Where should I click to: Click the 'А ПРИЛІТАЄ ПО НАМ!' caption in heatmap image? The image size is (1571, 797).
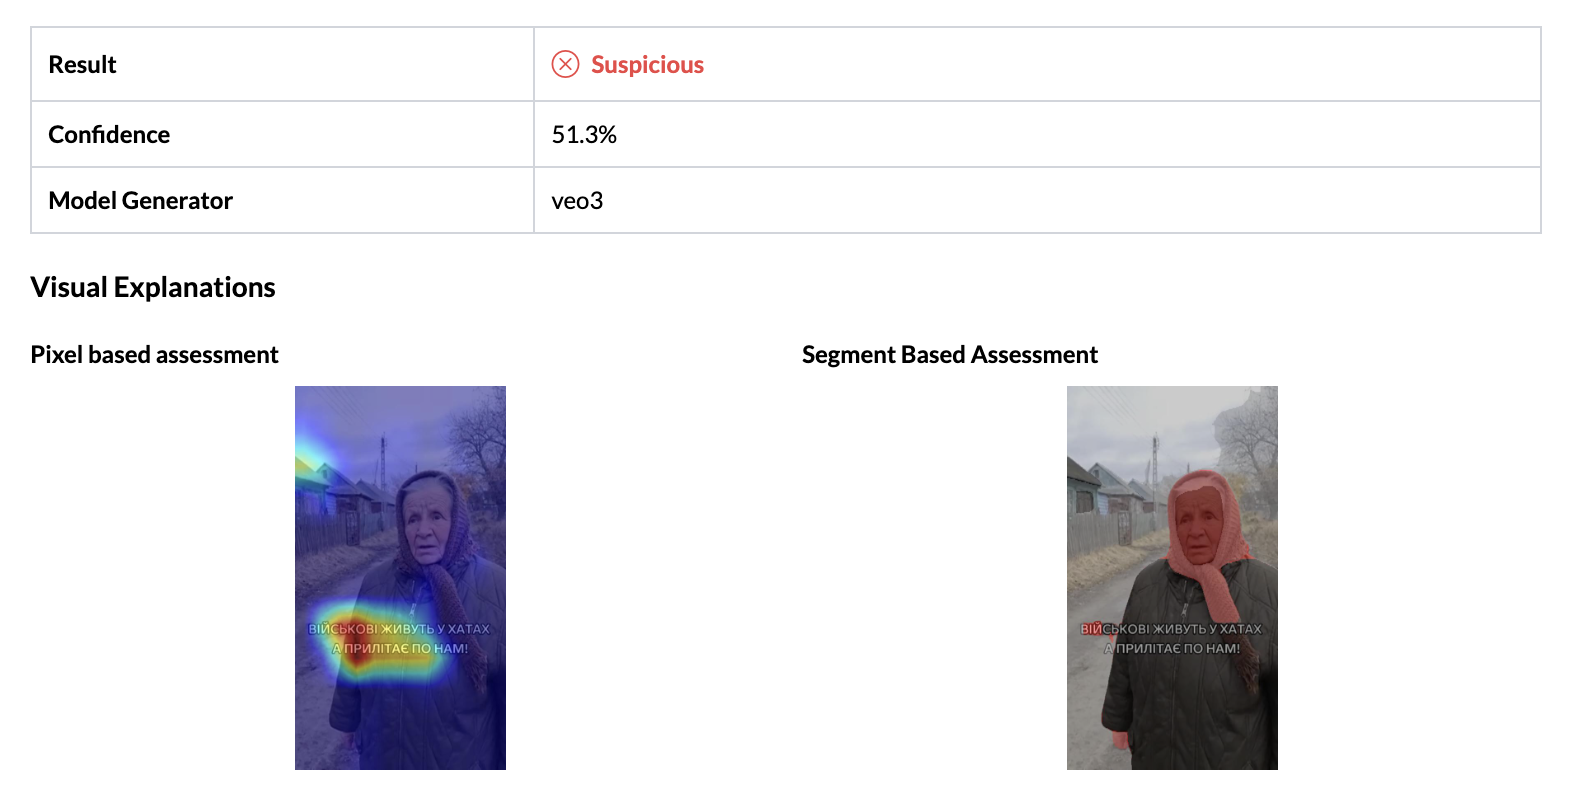tap(401, 649)
